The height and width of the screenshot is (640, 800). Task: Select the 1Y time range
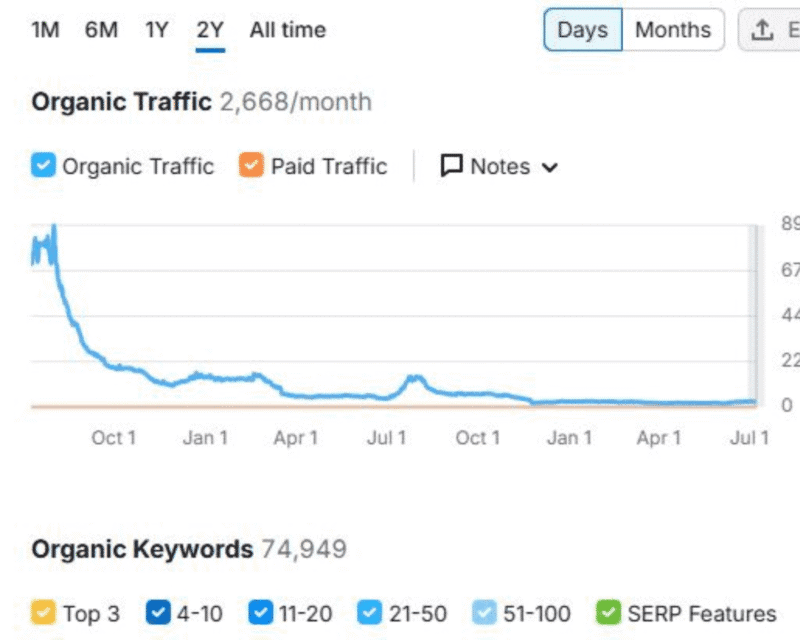coord(157,30)
